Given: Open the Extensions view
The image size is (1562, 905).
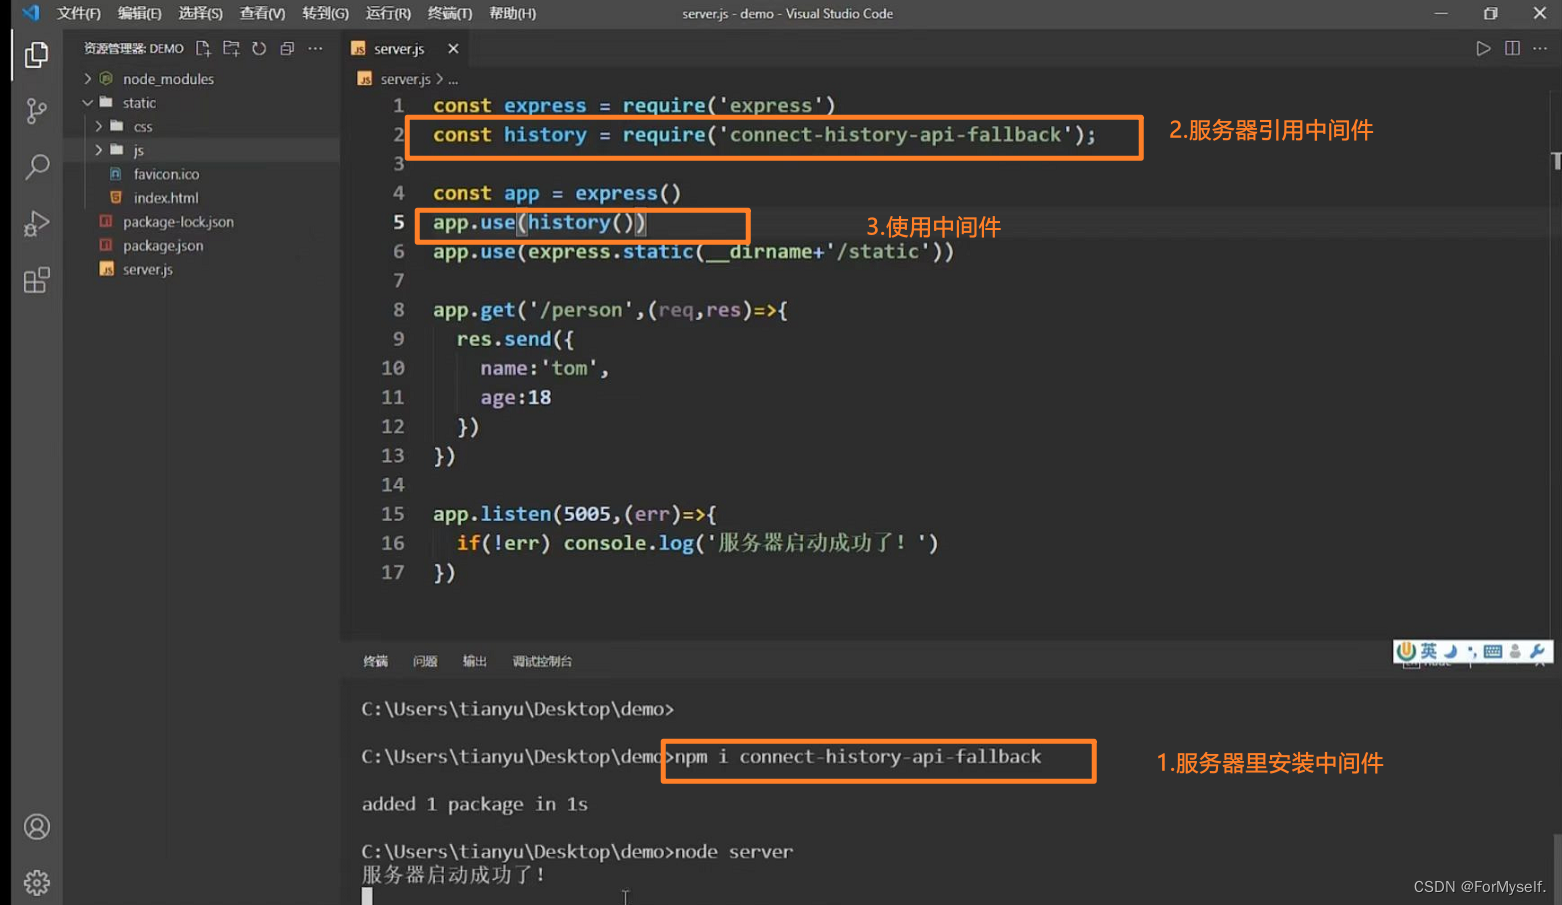Looking at the screenshot, I should [x=36, y=280].
